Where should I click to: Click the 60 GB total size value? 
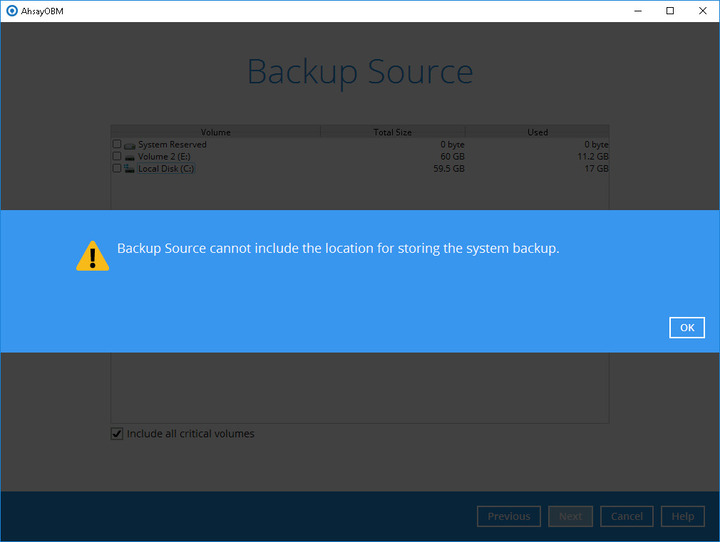pos(452,156)
